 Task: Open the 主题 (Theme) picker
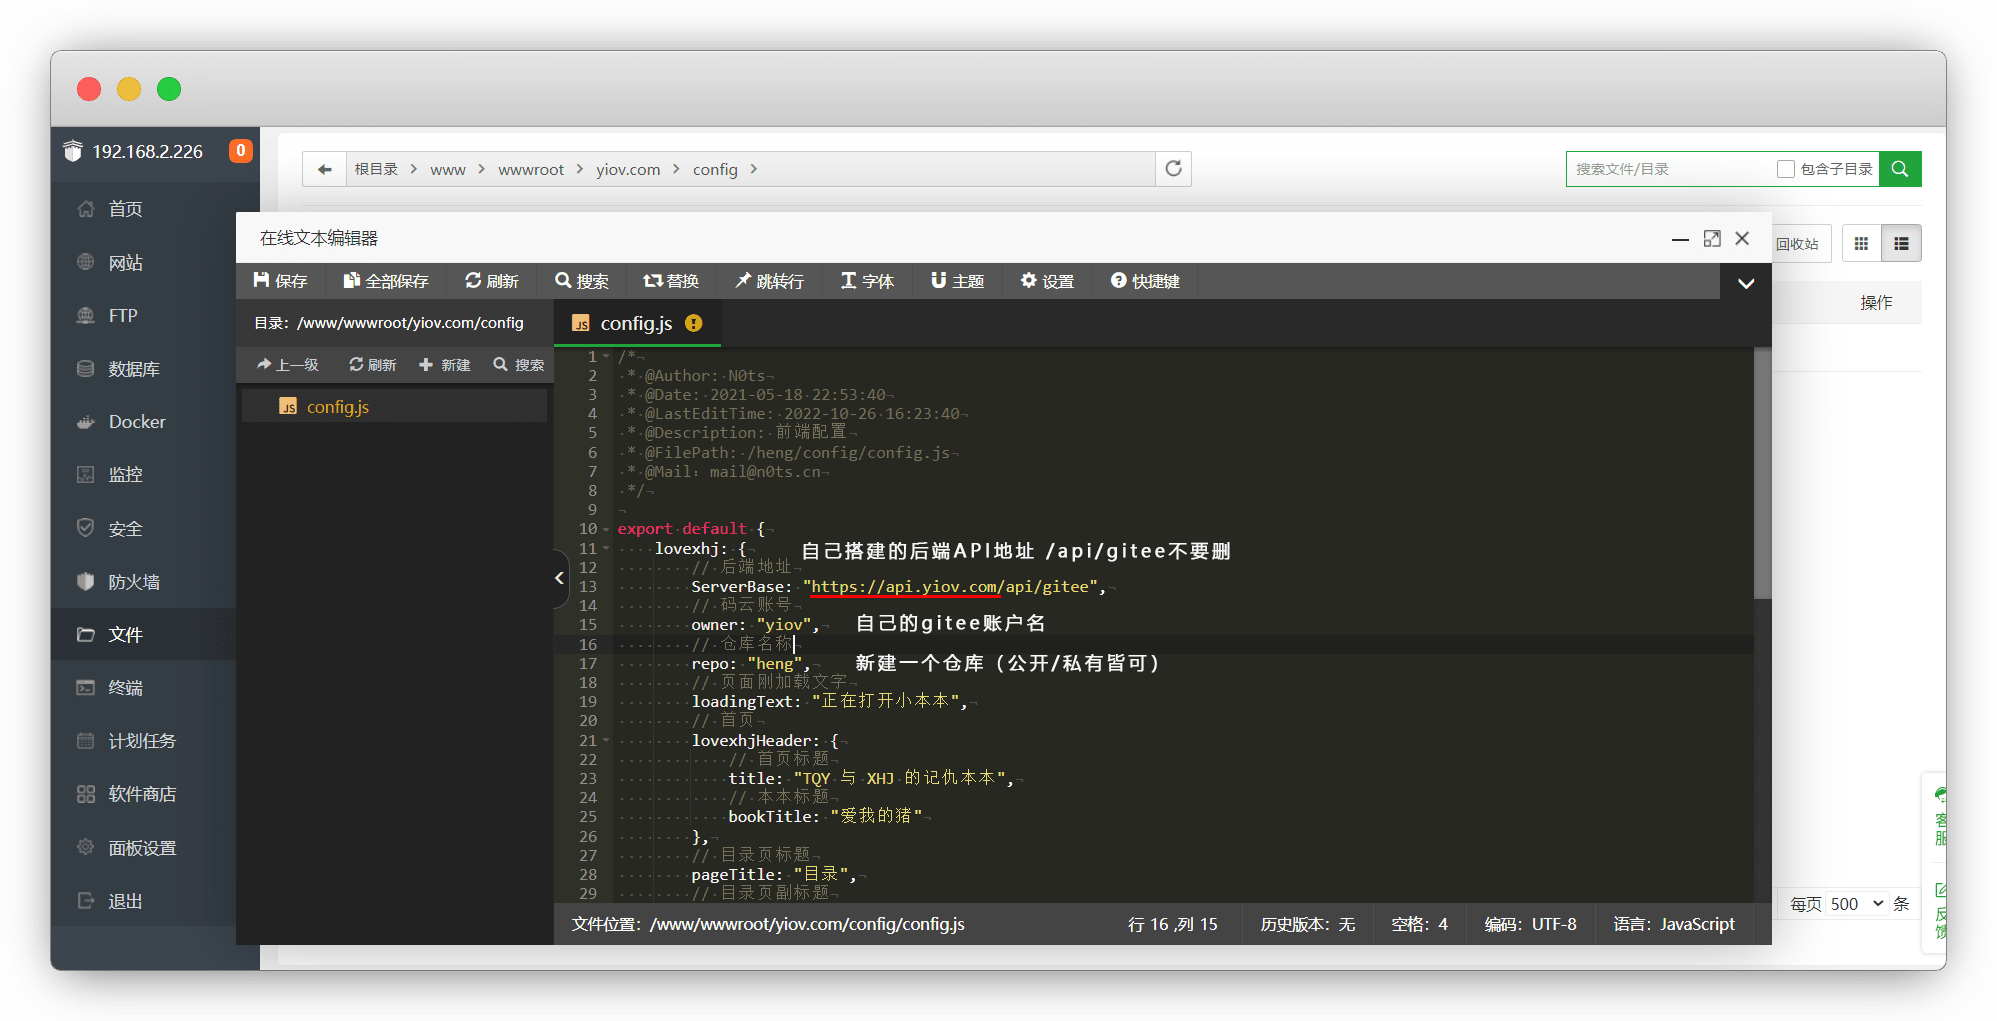tap(957, 281)
